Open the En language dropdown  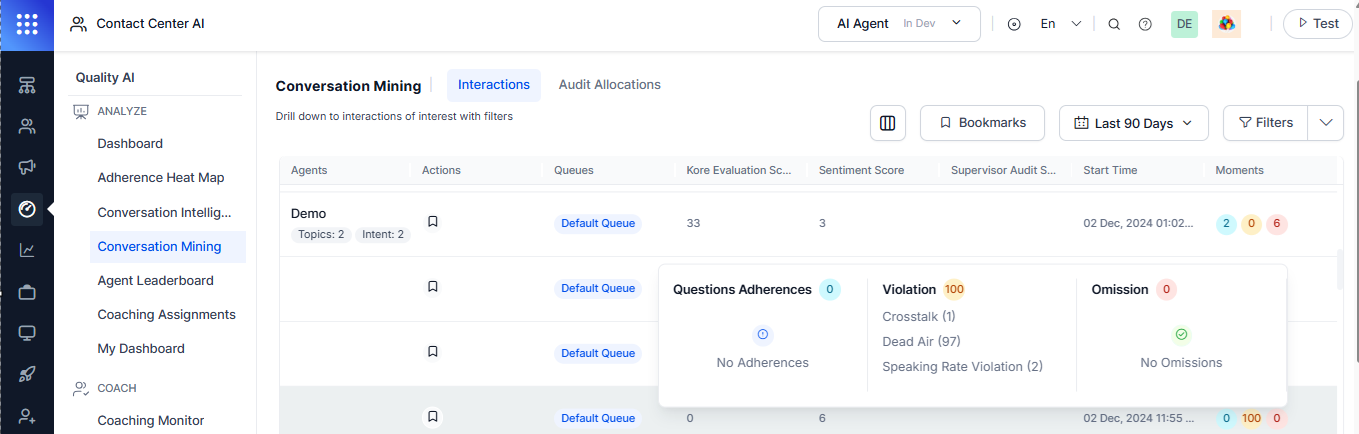click(x=1061, y=24)
